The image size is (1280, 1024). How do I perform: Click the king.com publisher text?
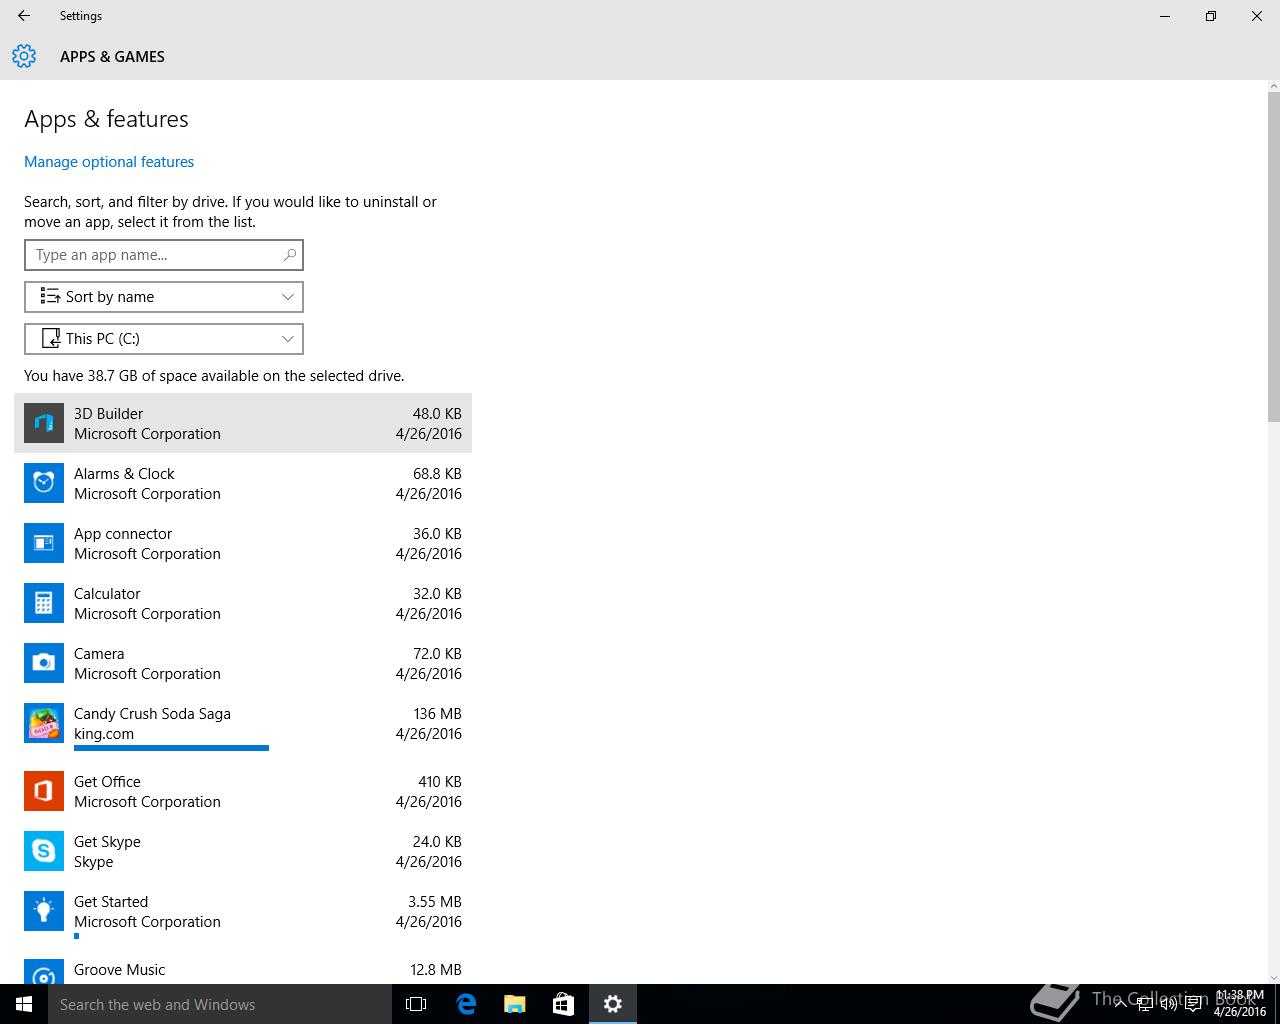(x=104, y=734)
